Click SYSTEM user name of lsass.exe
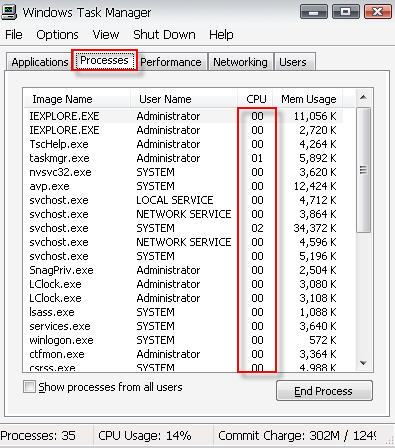The image size is (395, 448). point(155,312)
